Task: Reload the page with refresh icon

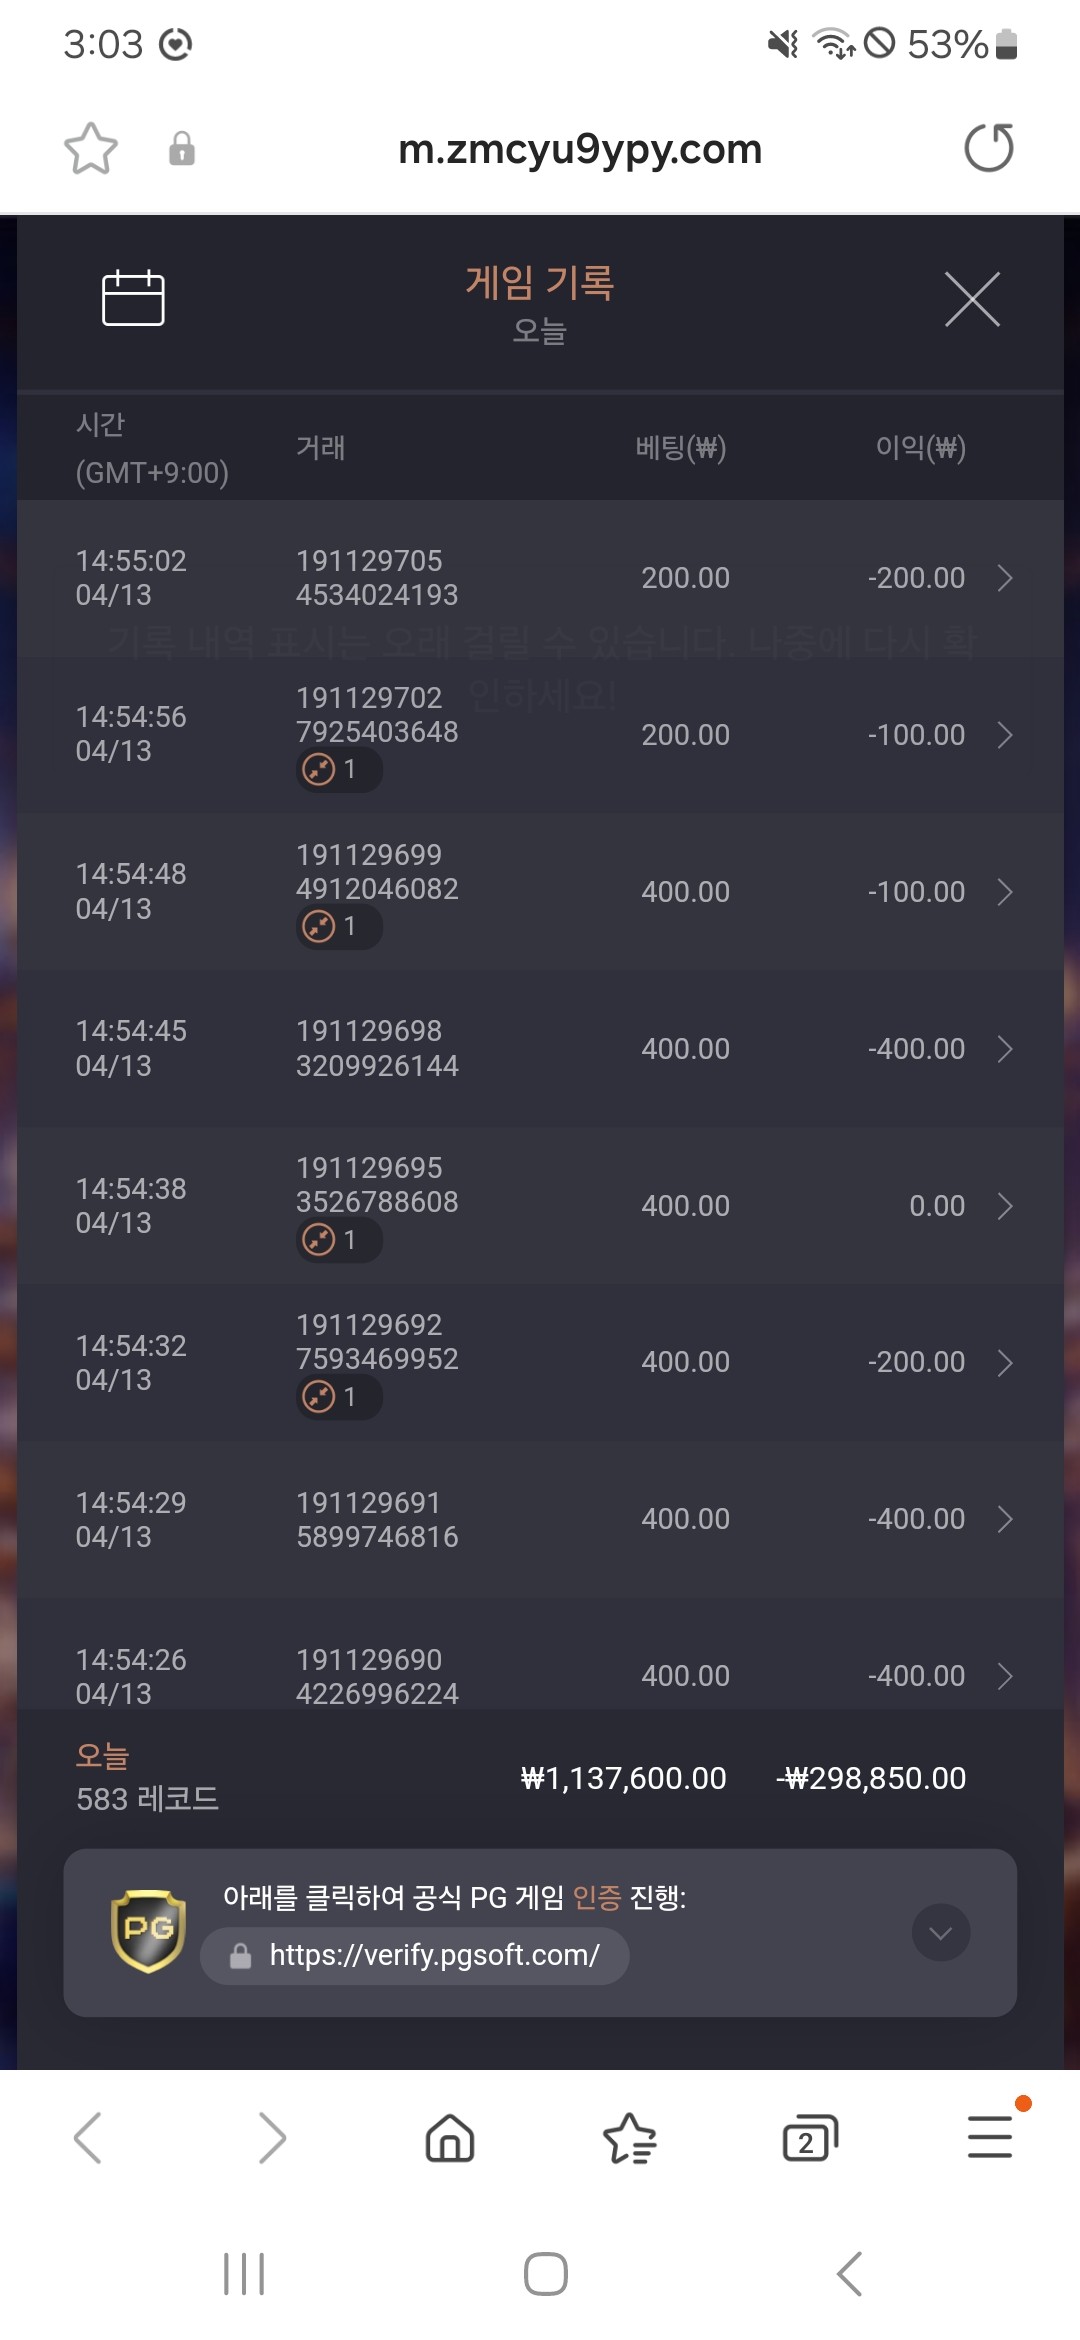Action: point(989,148)
